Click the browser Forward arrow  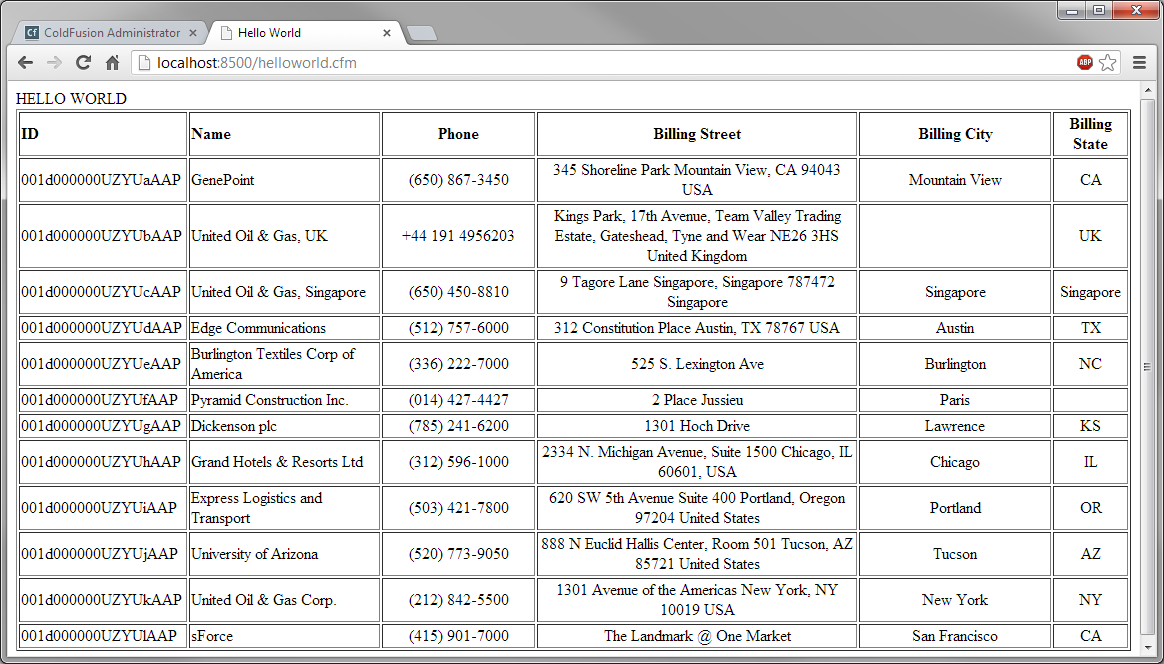(x=54, y=63)
